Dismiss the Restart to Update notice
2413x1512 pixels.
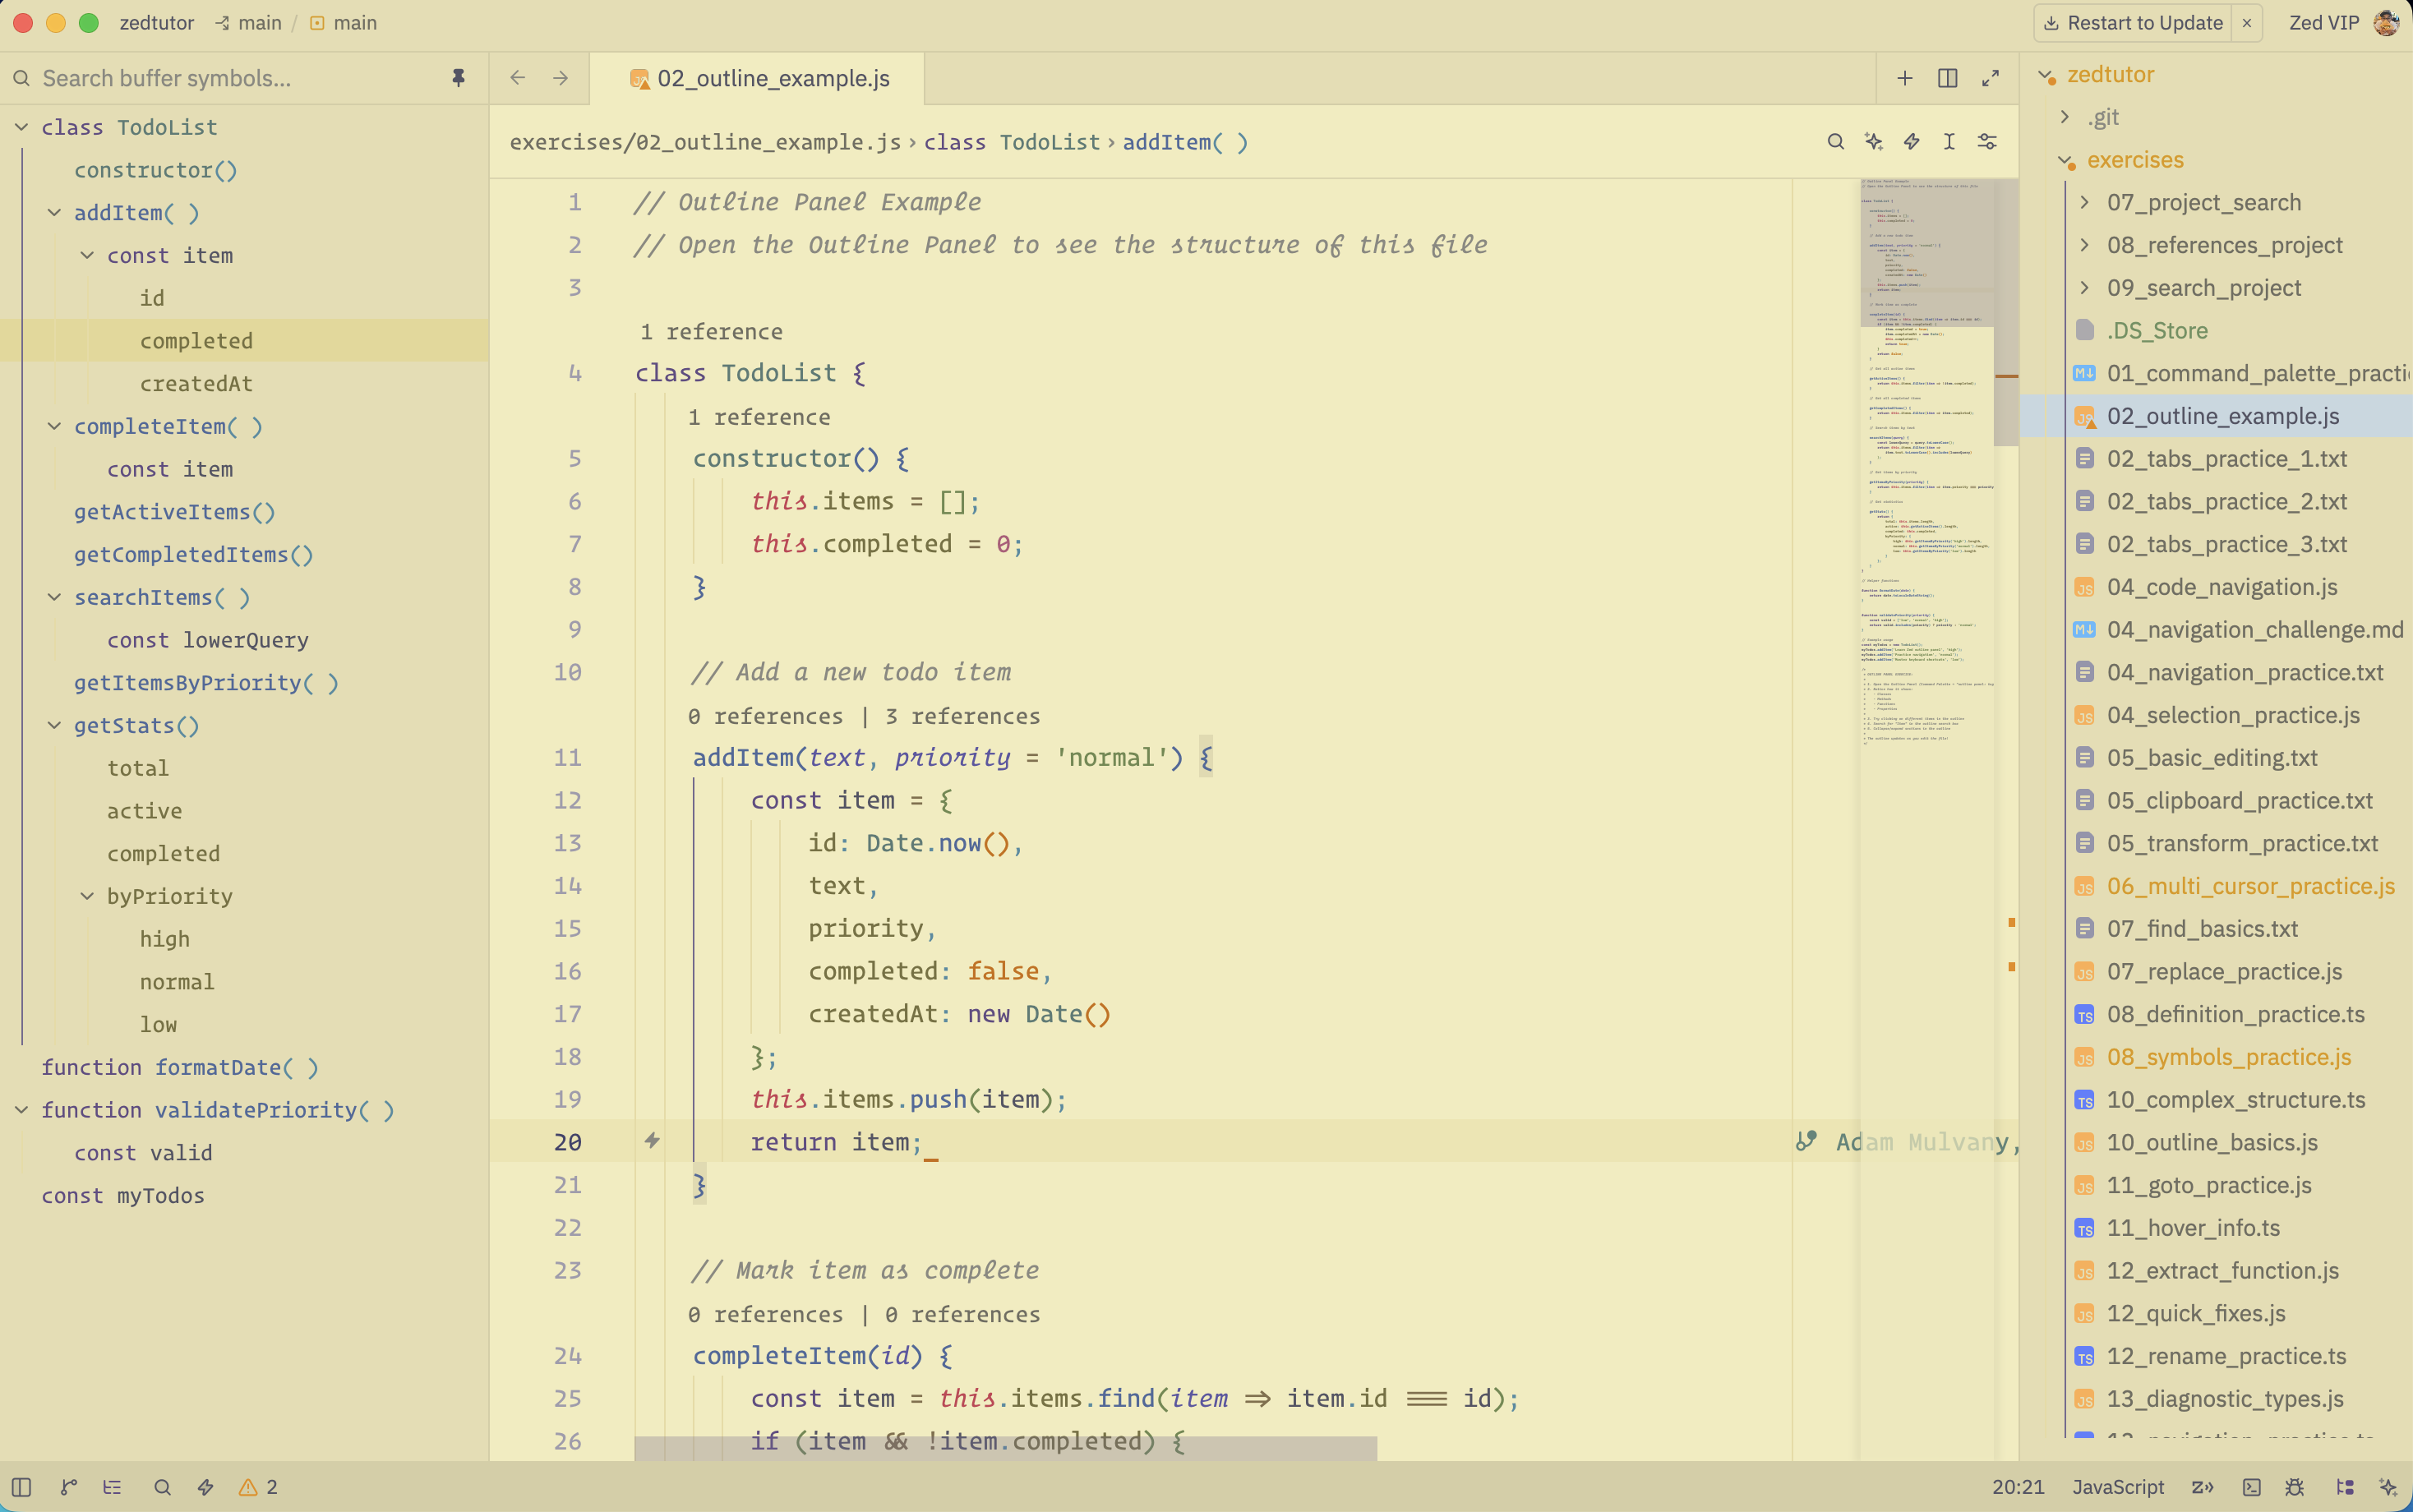(2246, 22)
